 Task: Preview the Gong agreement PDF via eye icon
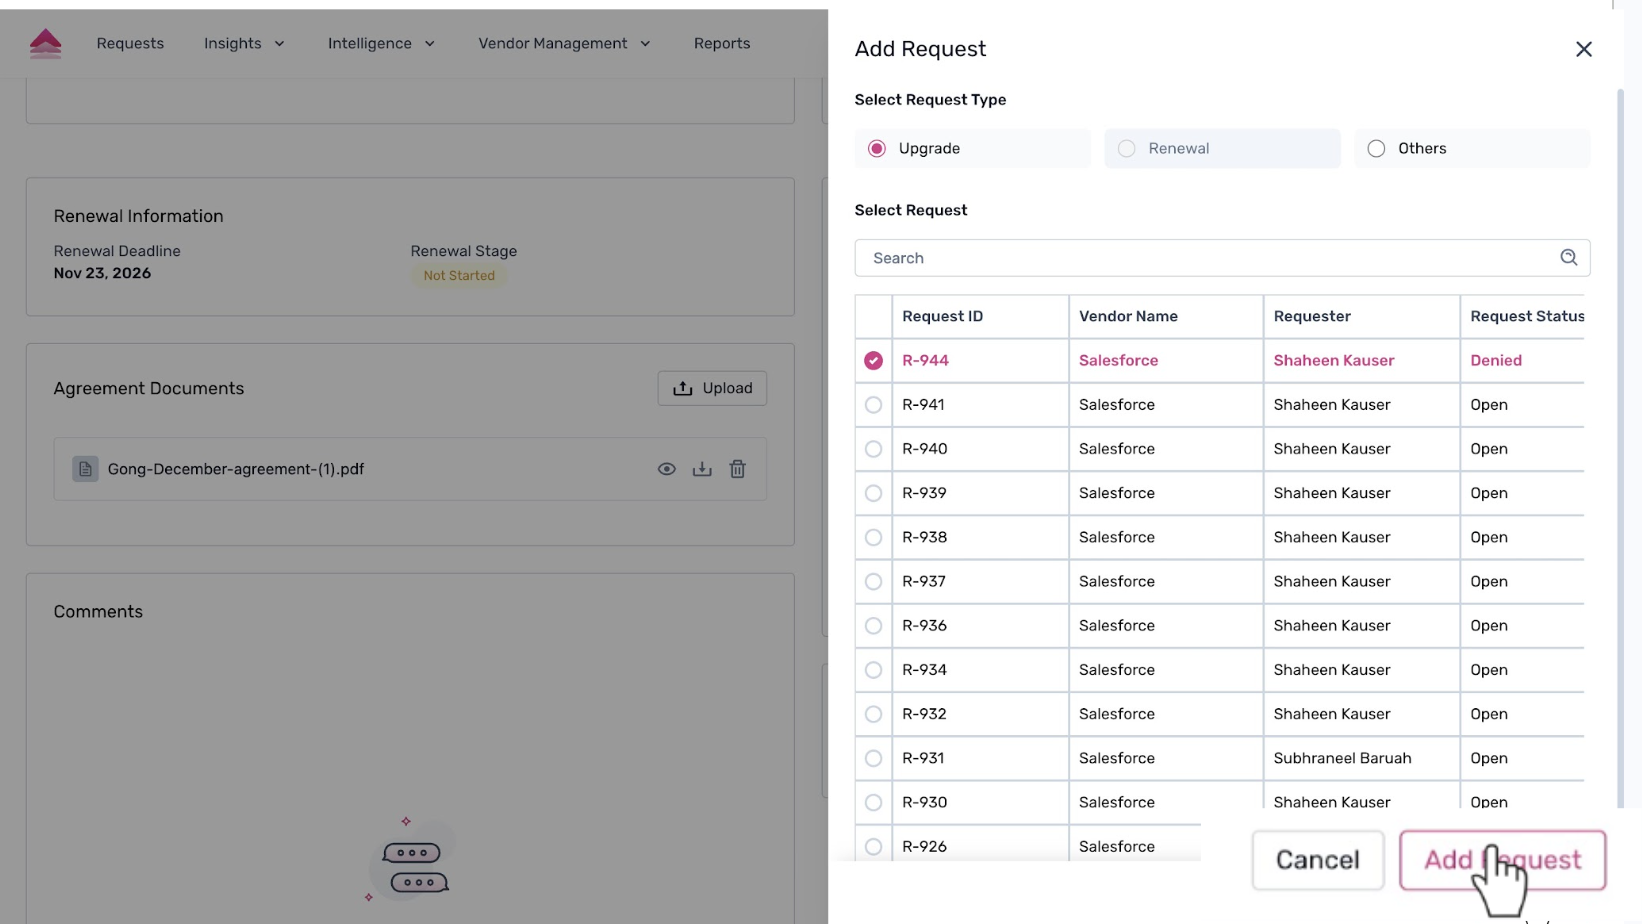point(666,469)
